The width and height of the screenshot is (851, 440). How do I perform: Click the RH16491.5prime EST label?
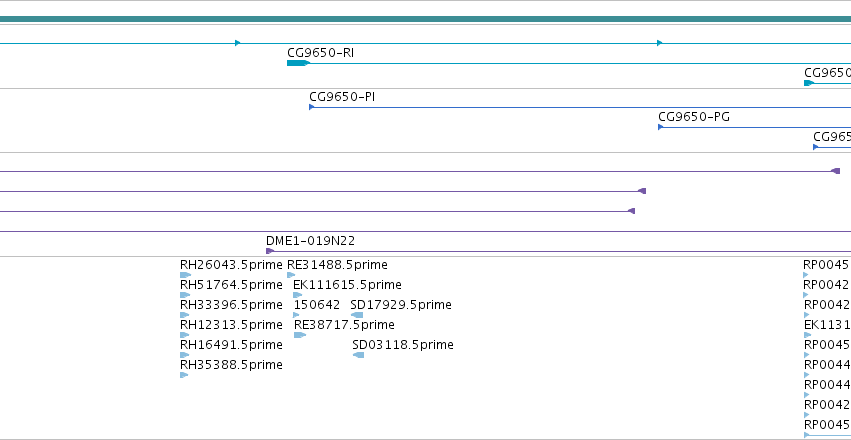[x=231, y=345]
